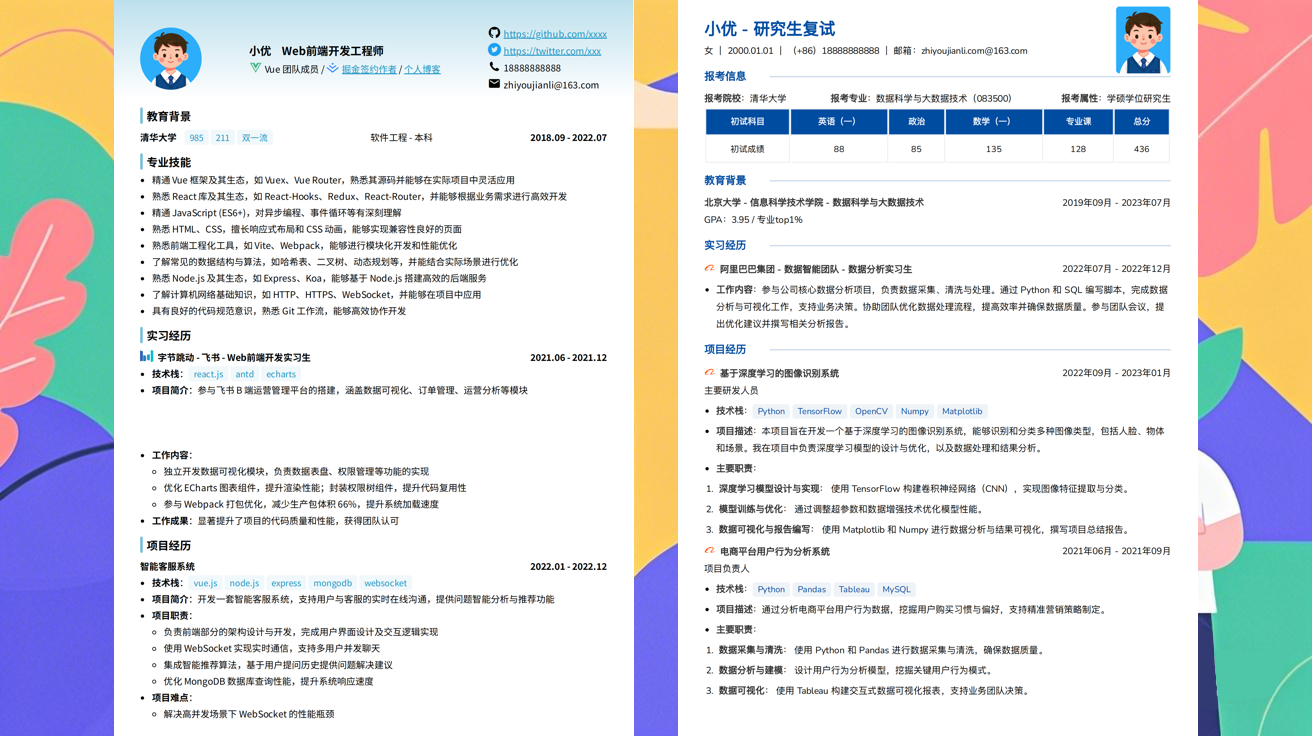Image resolution: width=1312 pixels, height=736 pixels.
Task: Click the phone icon beside 18888888888 in left resume
Action: (494, 67)
